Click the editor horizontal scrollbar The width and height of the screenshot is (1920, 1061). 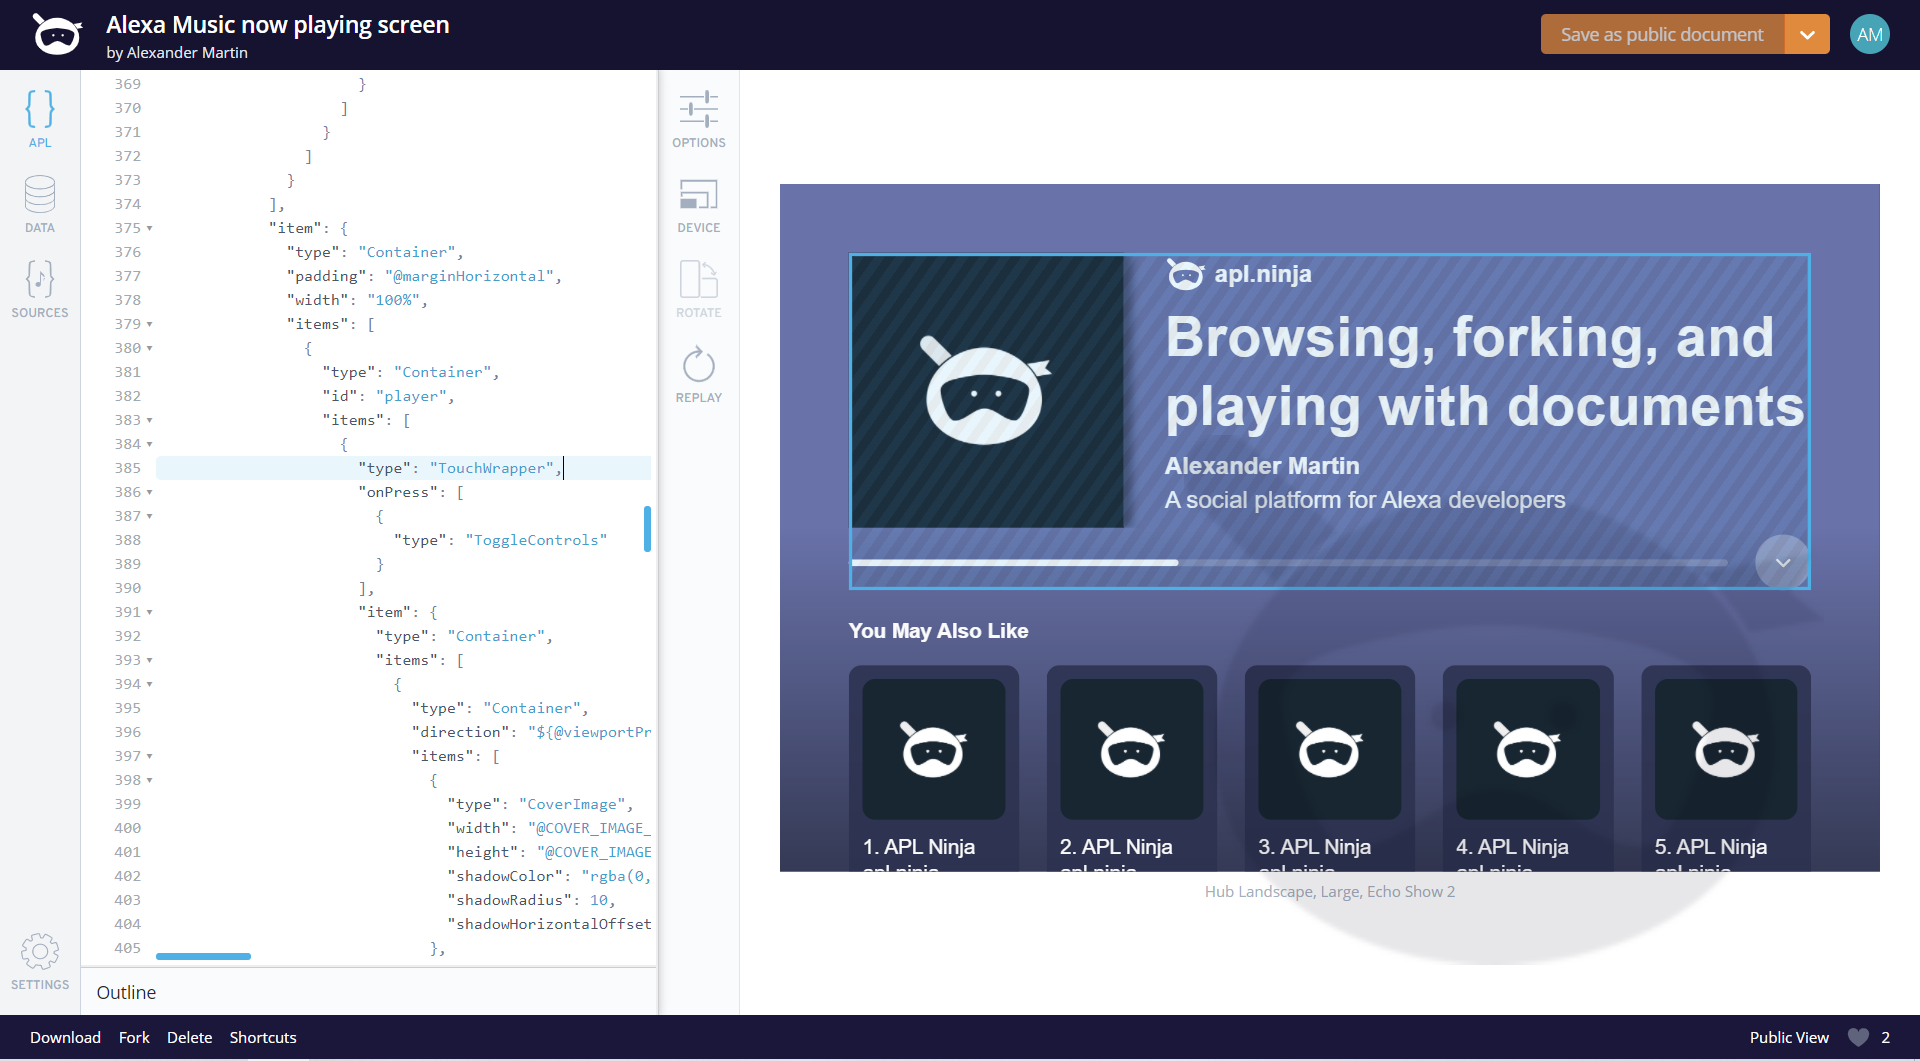pyautogui.click(x=203, y=957)
